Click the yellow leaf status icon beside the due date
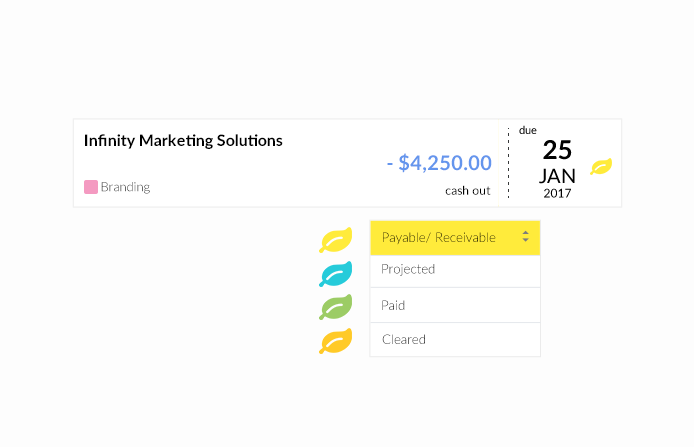694x447 pixels. click(x=601, y=166)
